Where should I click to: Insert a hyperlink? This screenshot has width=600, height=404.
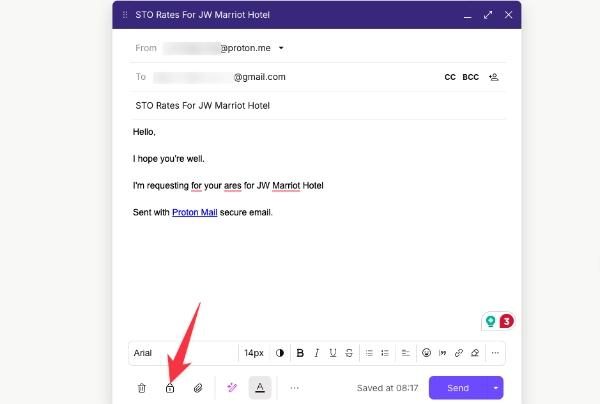point(459,353)
